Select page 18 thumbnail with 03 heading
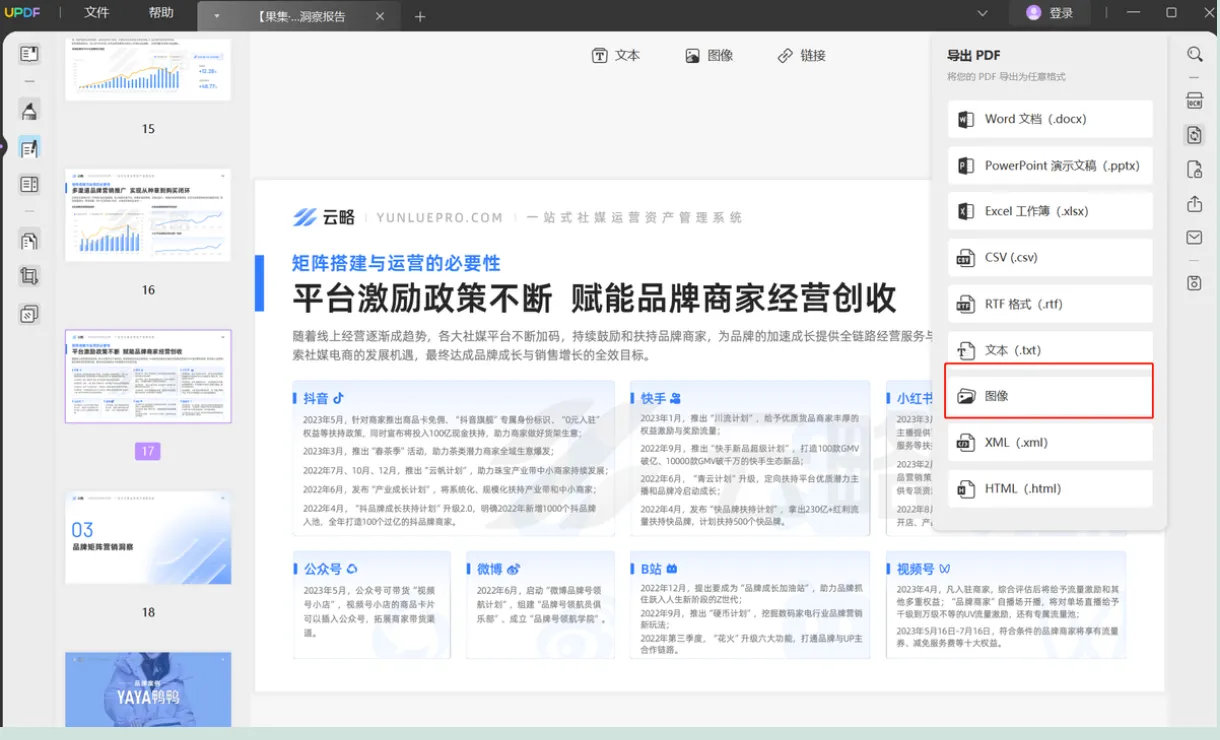 tap(148, 538)
